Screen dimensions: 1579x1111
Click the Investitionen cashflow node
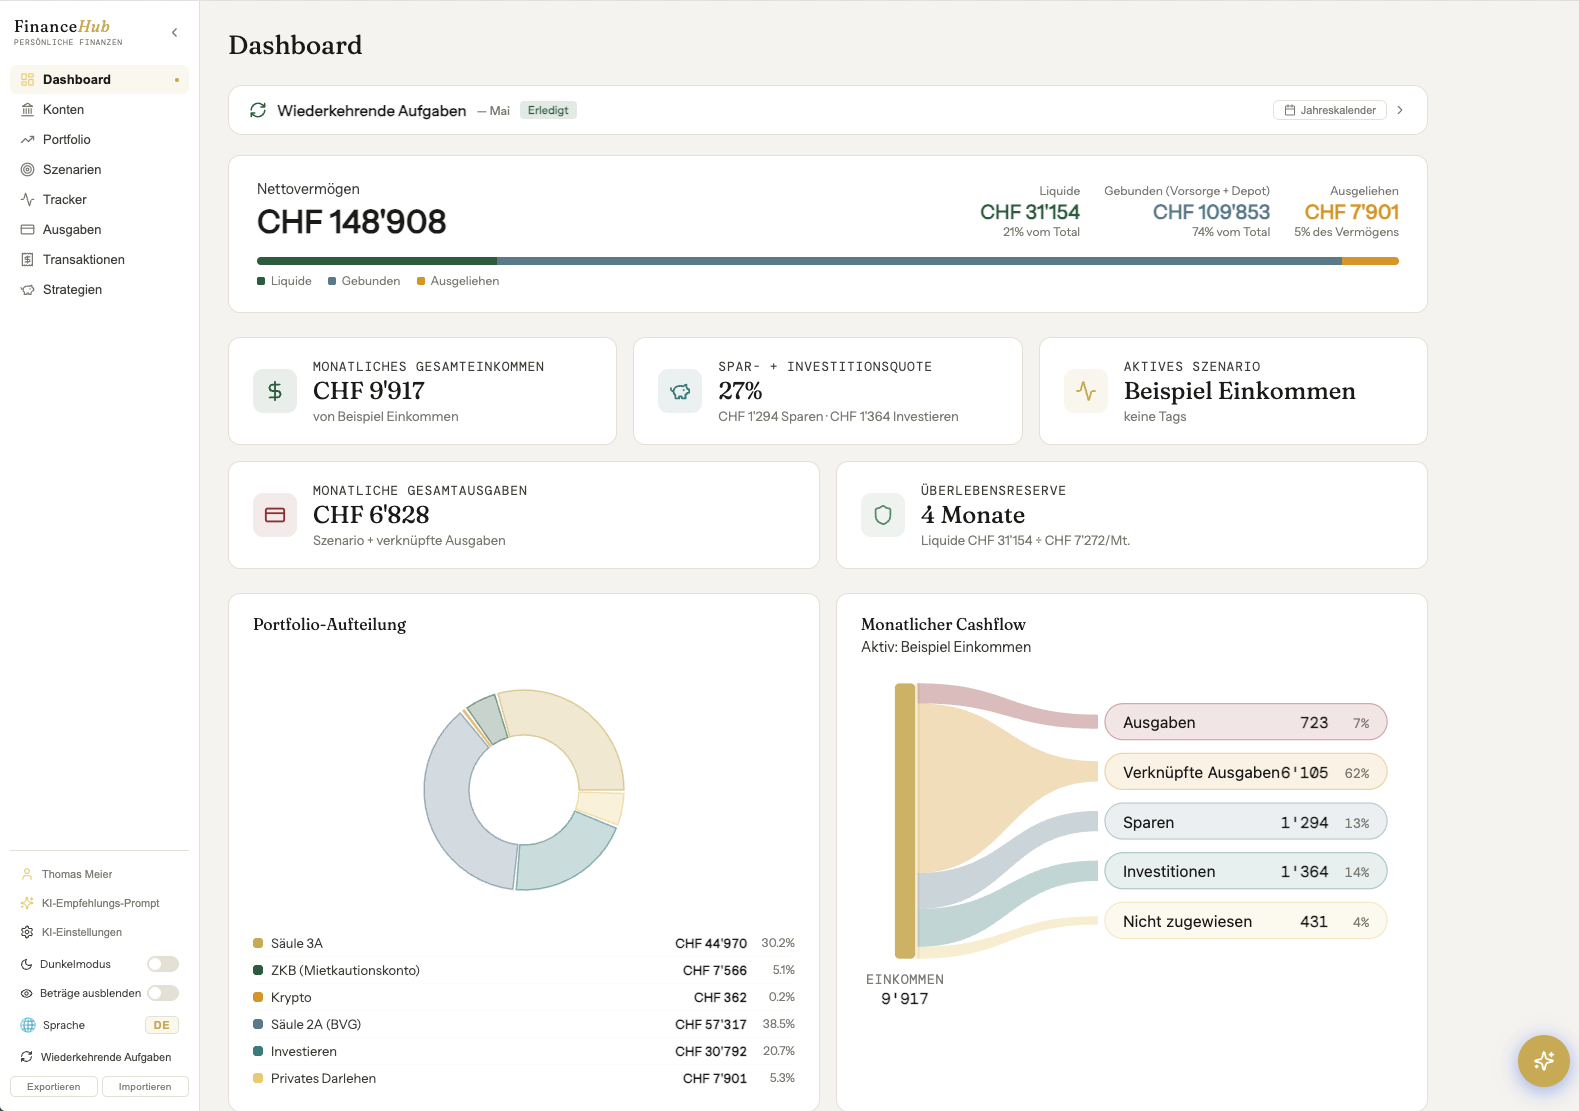[x=1246, y=871]
